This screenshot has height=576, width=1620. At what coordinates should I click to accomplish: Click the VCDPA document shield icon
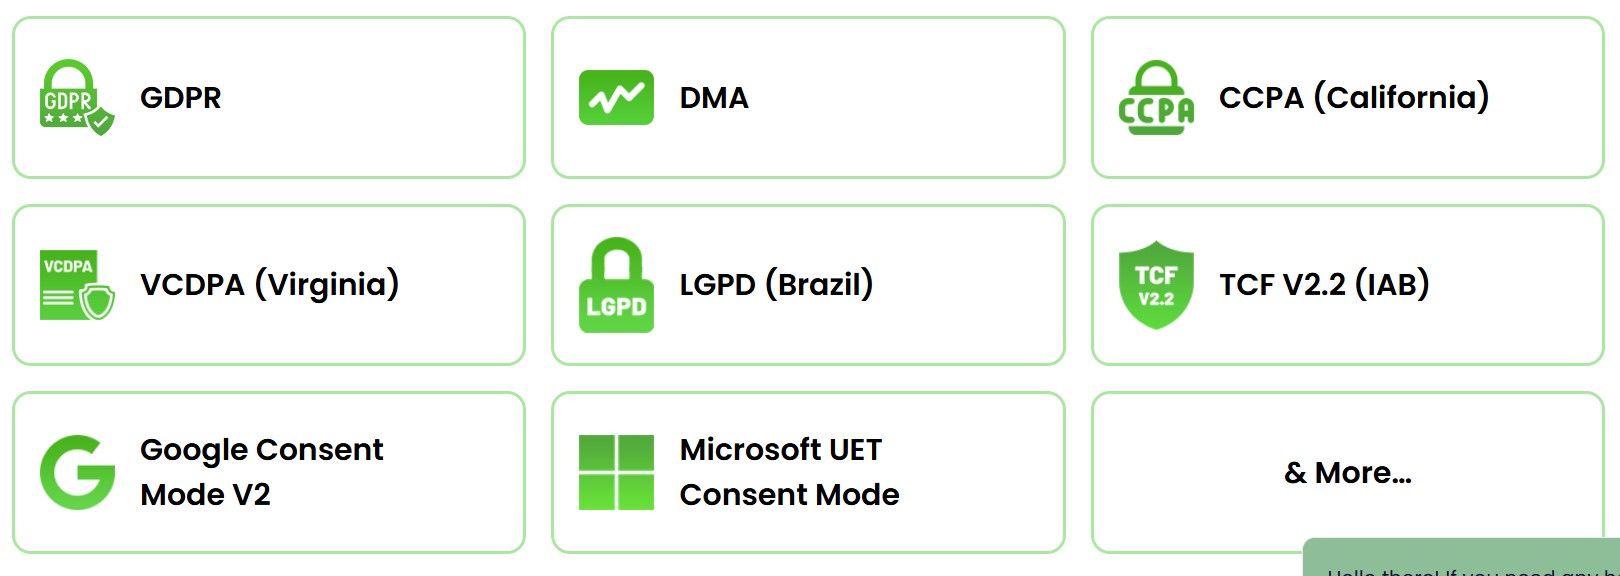(x=77, y=285)
